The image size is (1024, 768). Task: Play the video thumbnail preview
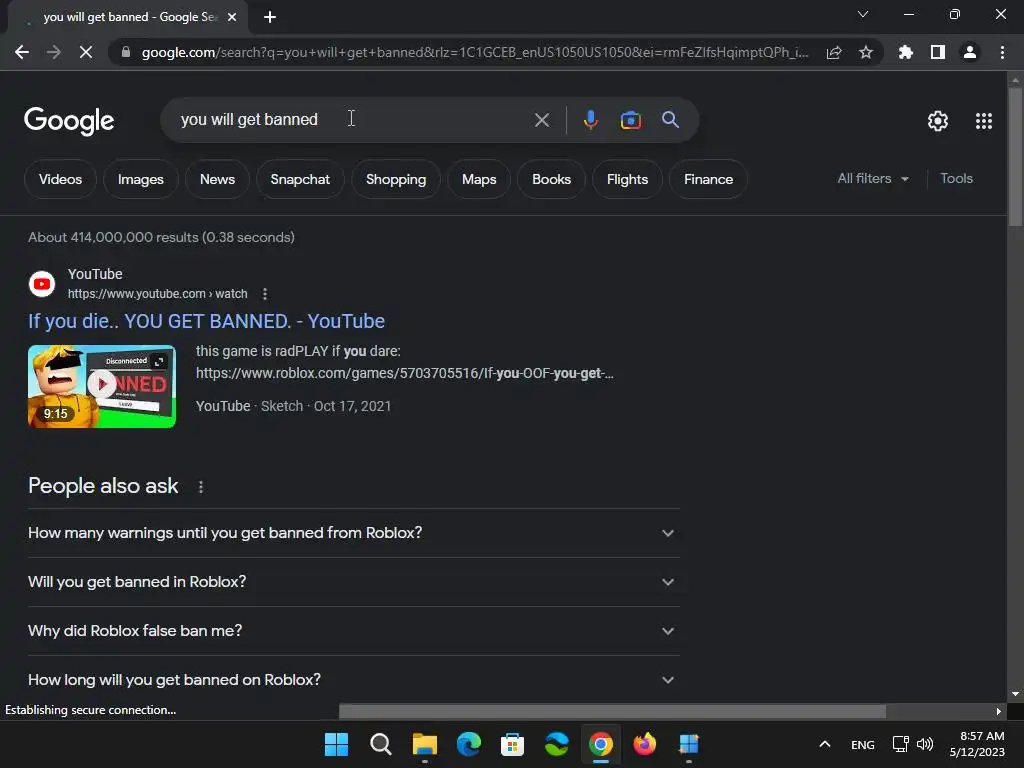(102, 386)
